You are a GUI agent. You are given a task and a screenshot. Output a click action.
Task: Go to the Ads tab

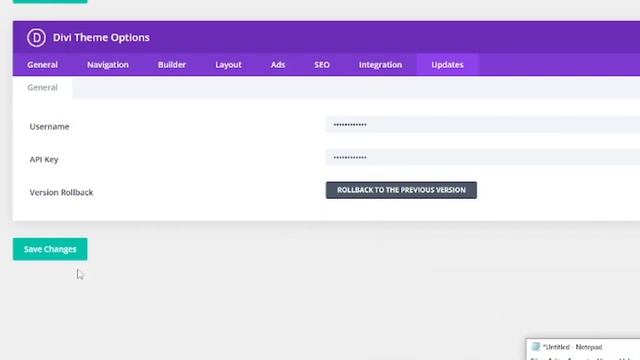[x=278, y=64]
